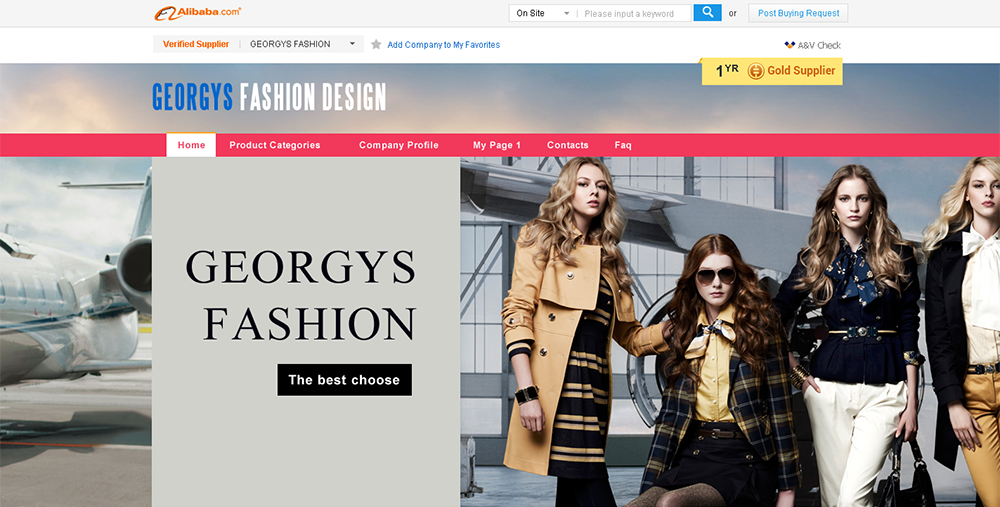
Task: Go to My Page 1 tab
Action: (497, 145)
